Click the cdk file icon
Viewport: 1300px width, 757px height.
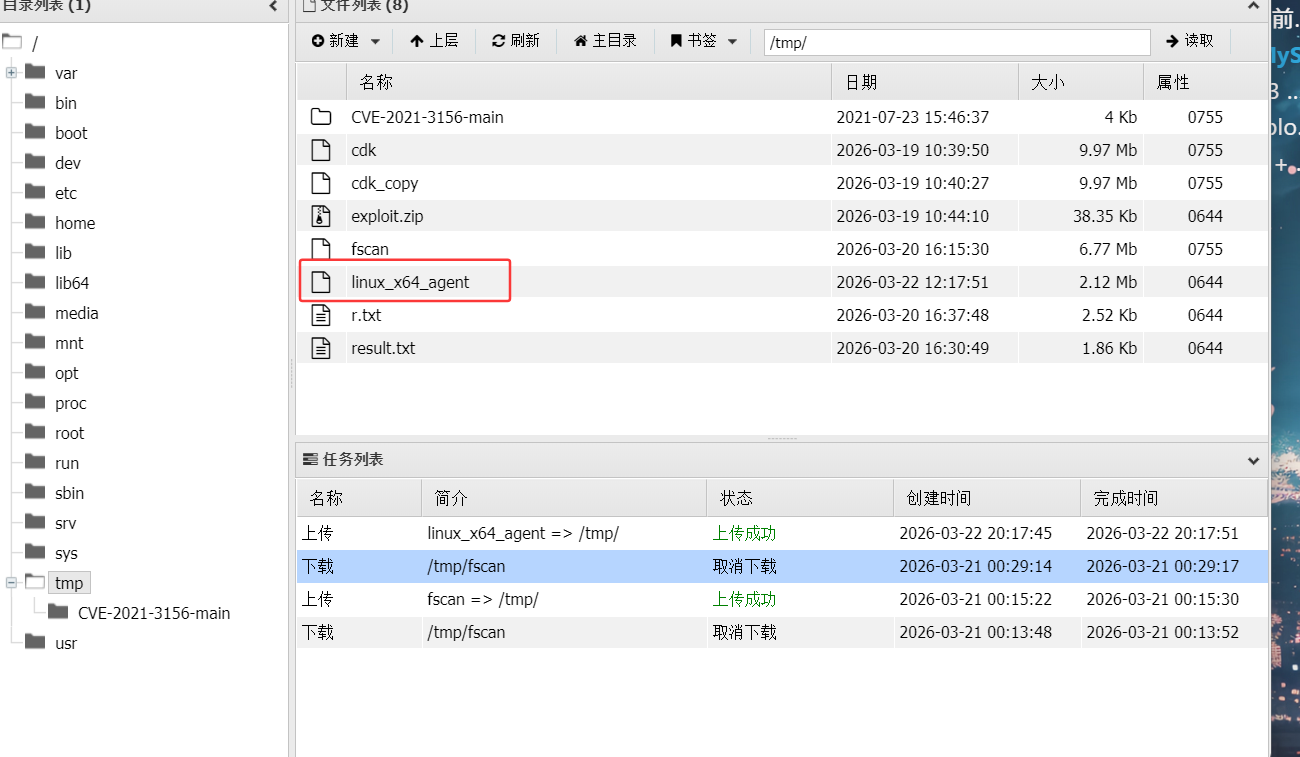tap(320, 150)
